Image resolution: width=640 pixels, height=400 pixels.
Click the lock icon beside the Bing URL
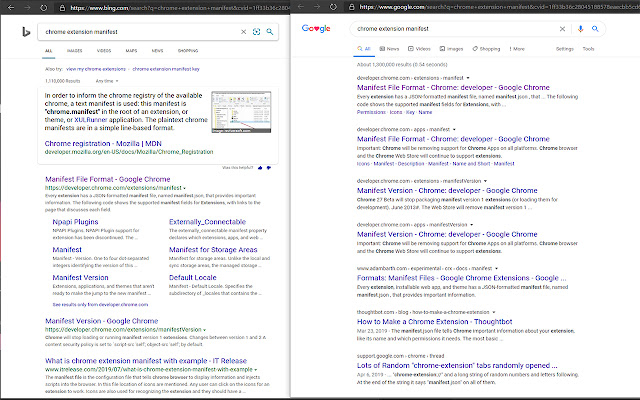point(62,8)
